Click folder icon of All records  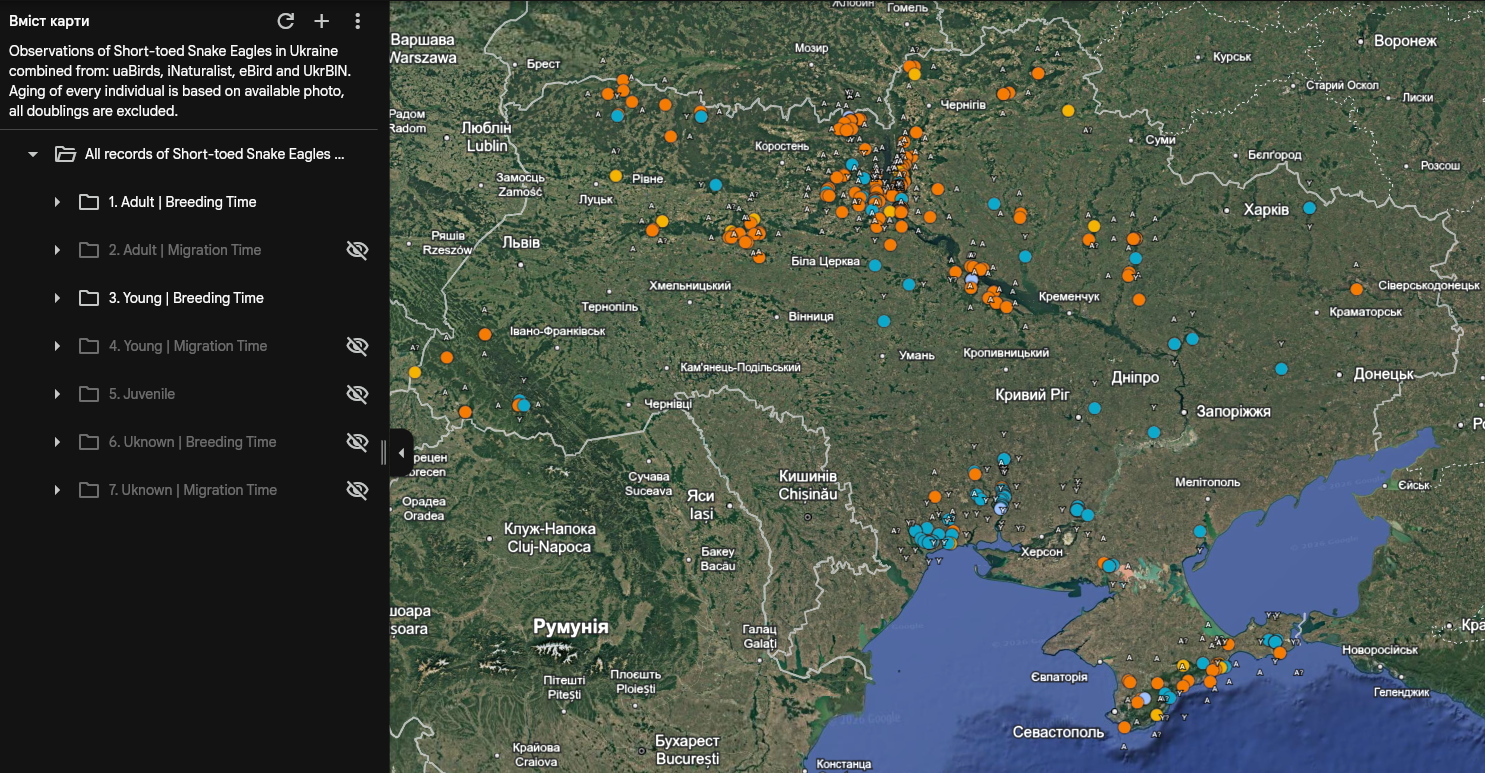65,154
